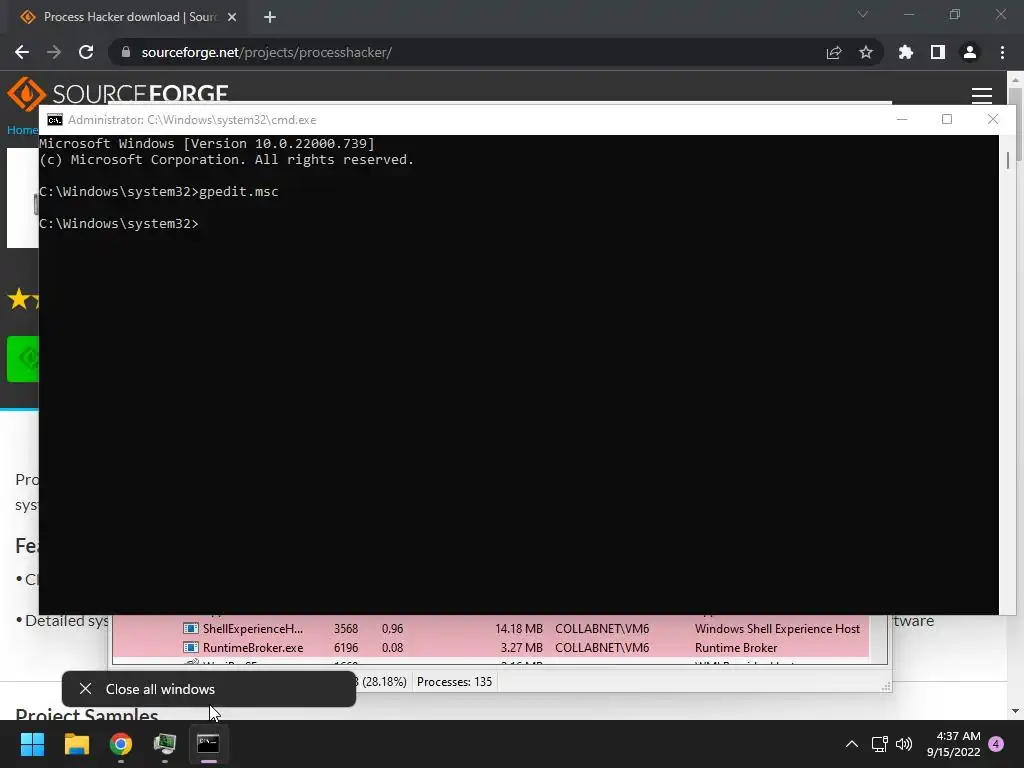Close the cmd.exe window
Viewport: 1024px width, 768px height.
pos(993,119)
